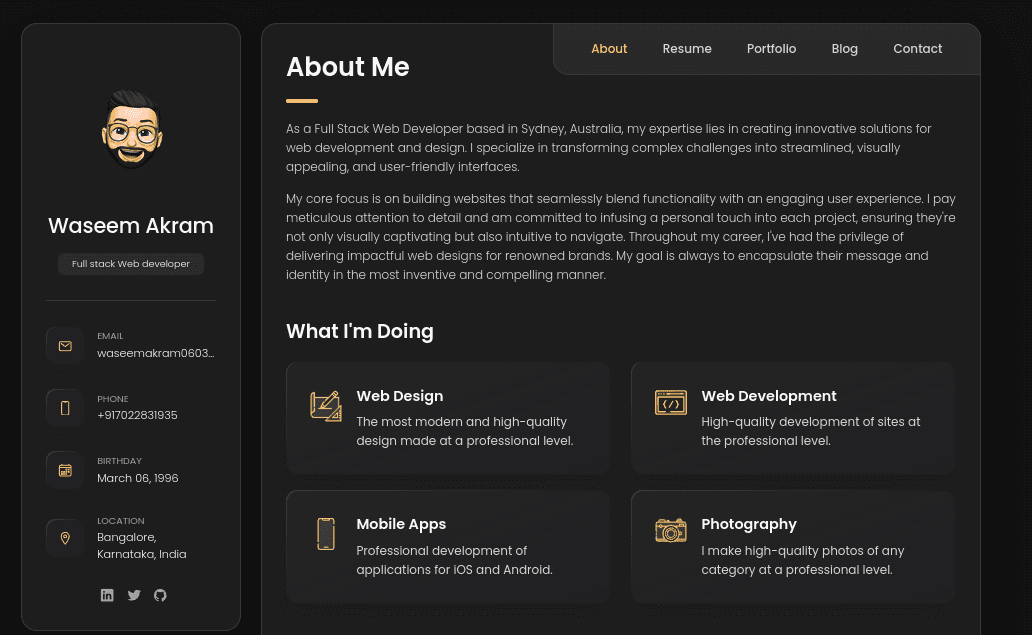Open the Contact tab
Image resolution: width=1032 pixels, height=635 pixels.
click(917, 49)
